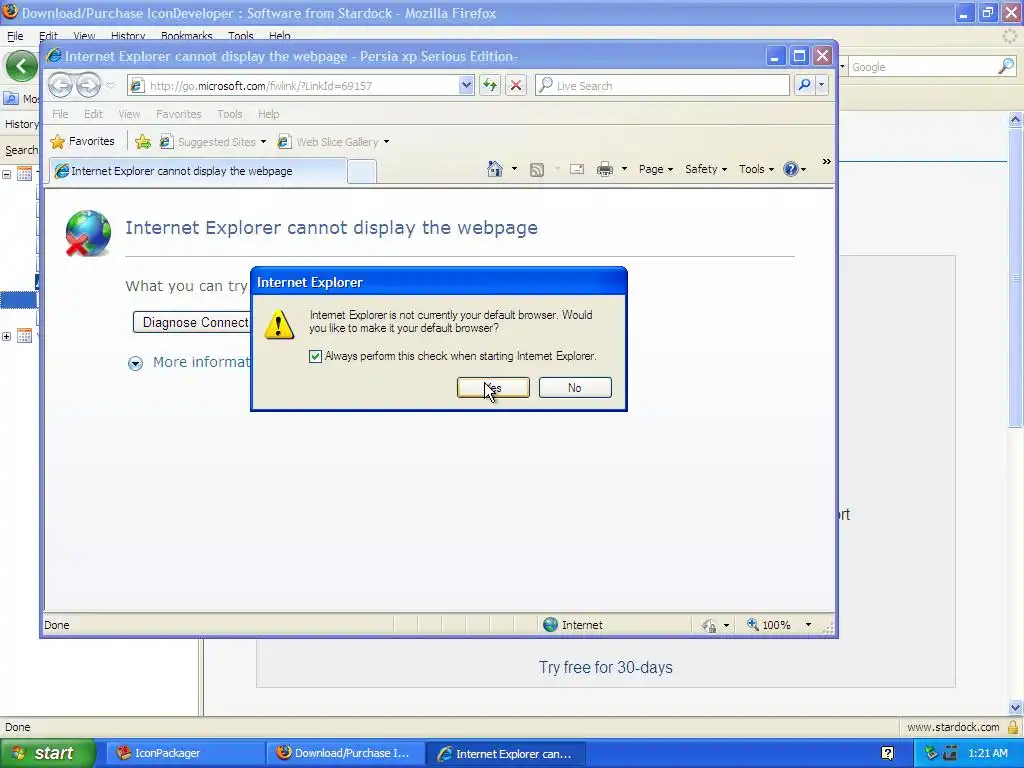Image resolution: width=1024 pixels, height=768 pixels.
Task: Open the IE recent pages dropdown arrow
Action: point(110,86)
